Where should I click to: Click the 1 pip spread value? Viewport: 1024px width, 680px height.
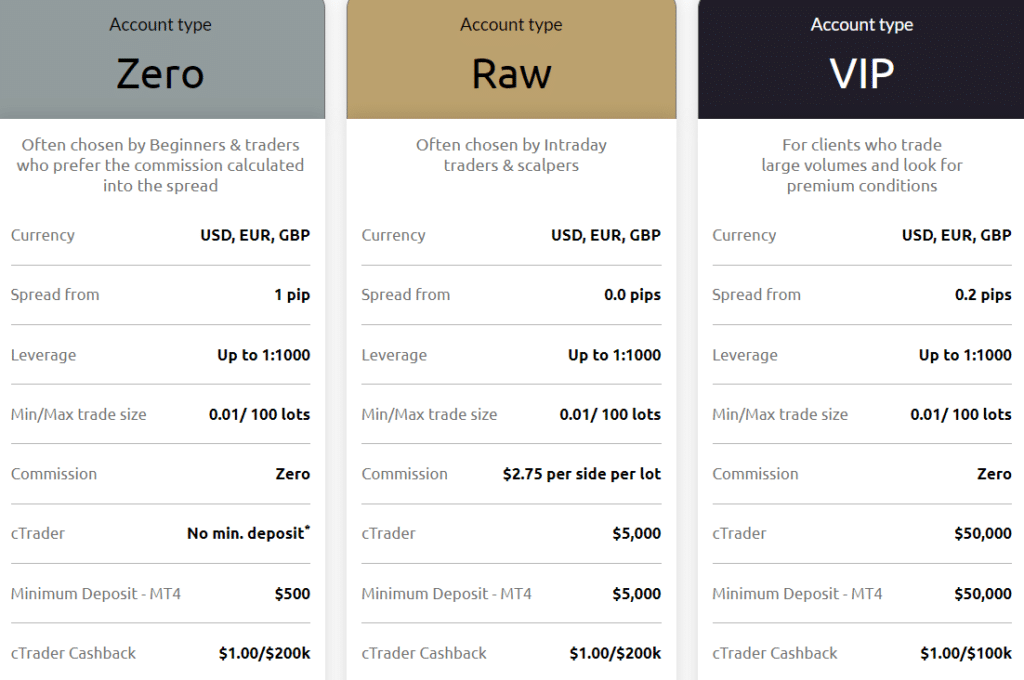pos(292,295)
